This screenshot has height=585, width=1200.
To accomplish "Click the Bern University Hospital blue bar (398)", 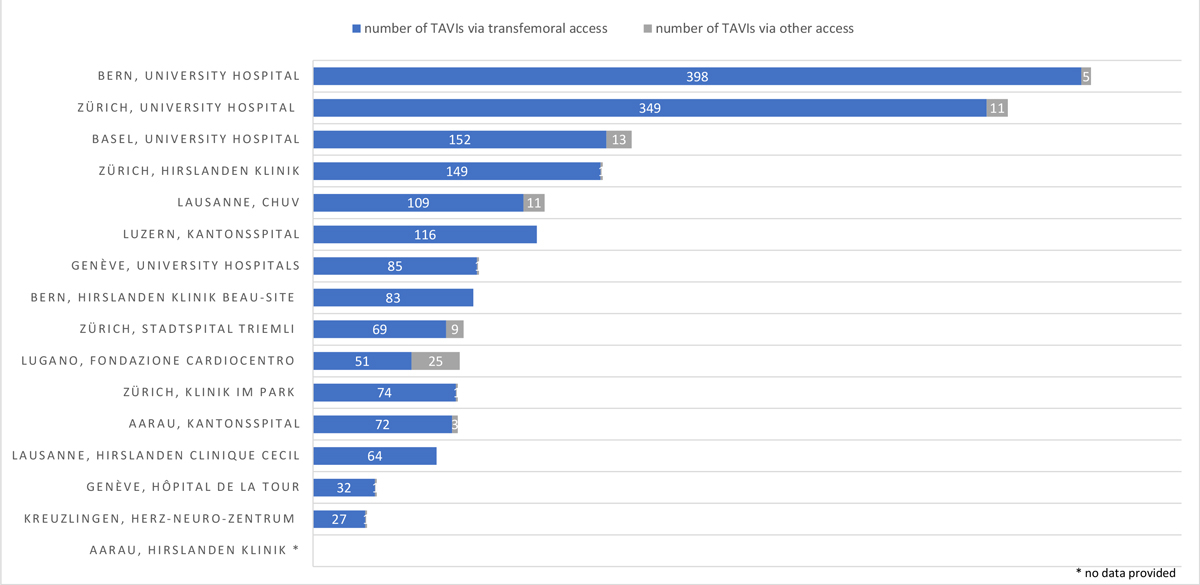I will [x=697, y=77].
